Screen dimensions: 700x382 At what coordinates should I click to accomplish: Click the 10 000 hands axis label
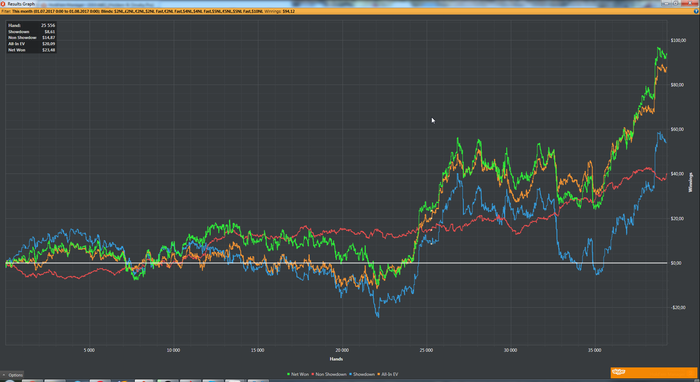(173, 350)
